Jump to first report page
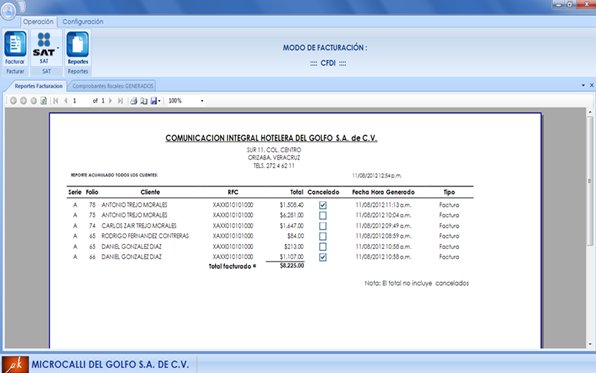This screenshot has height=373, width=596. [x=56, y=101]
